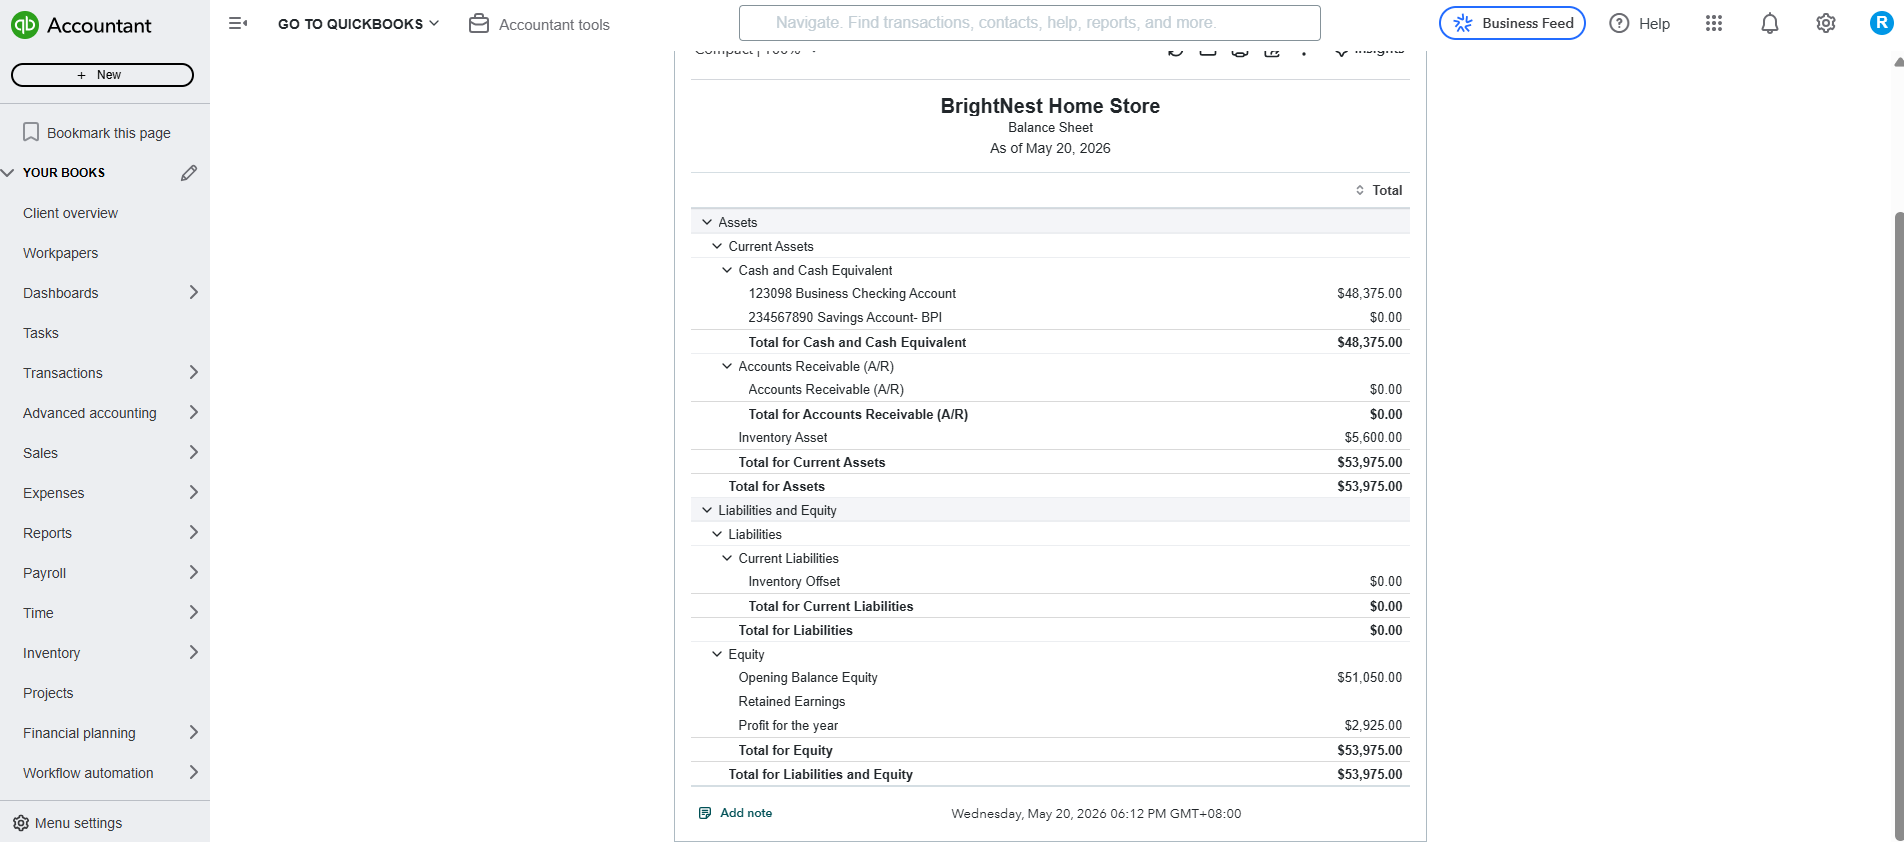Select the Total for Equity label
Viewport: 1904px width, 842px height.
coord(785,750)
